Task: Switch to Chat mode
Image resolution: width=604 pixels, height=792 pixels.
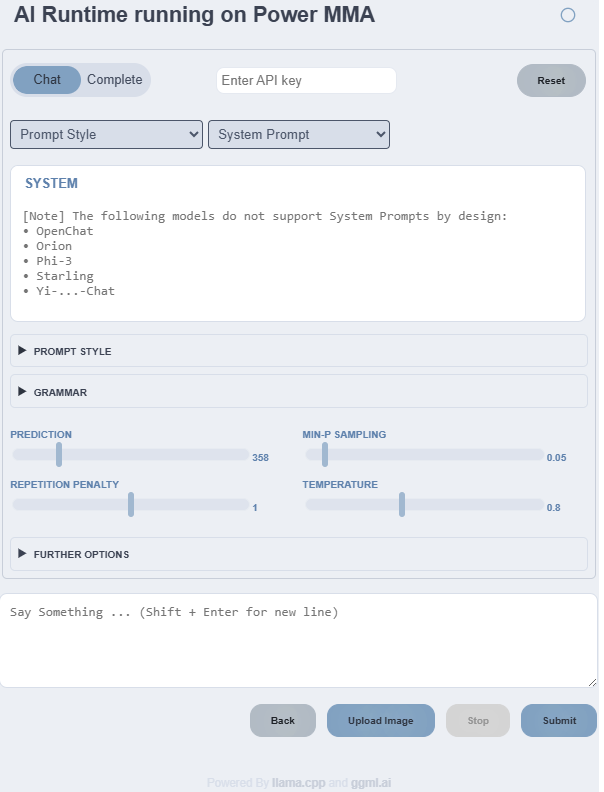Action: pos(47,80)
